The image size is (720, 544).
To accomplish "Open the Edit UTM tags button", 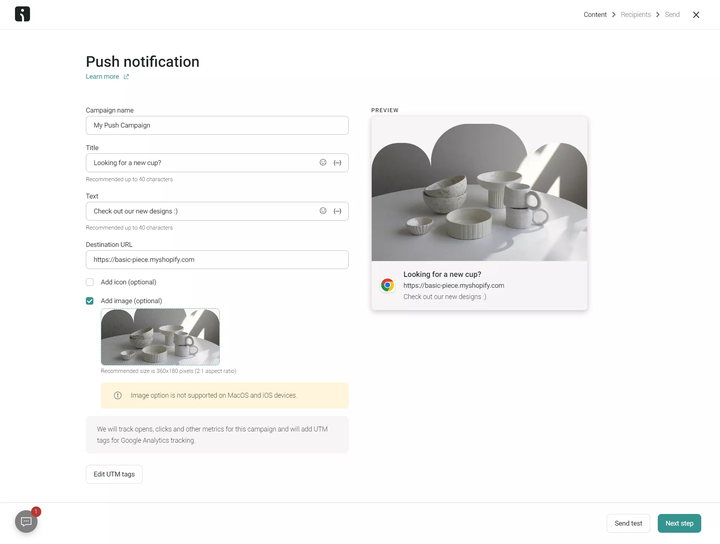I will tap(114, 474).
